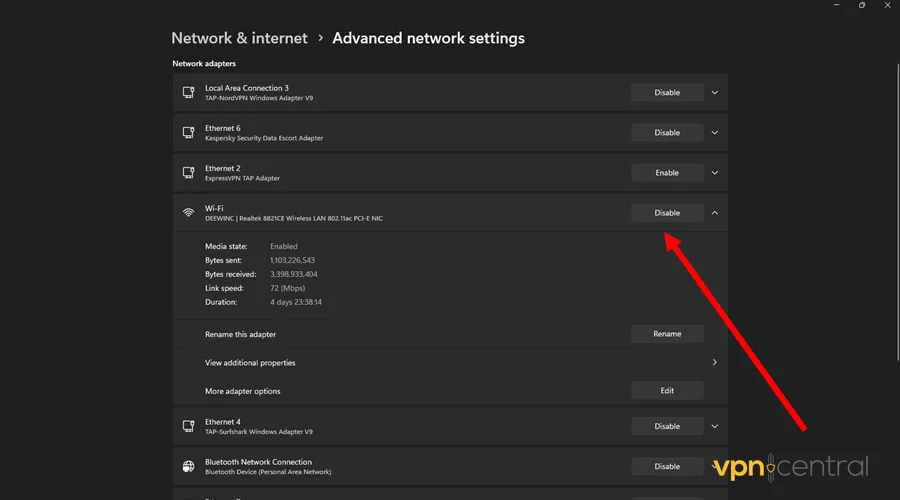Viewport: 900px width, 500px height.
Task: Click Kaspersky Security Data Escort Adapter text
Action: (x=264, y=138)
